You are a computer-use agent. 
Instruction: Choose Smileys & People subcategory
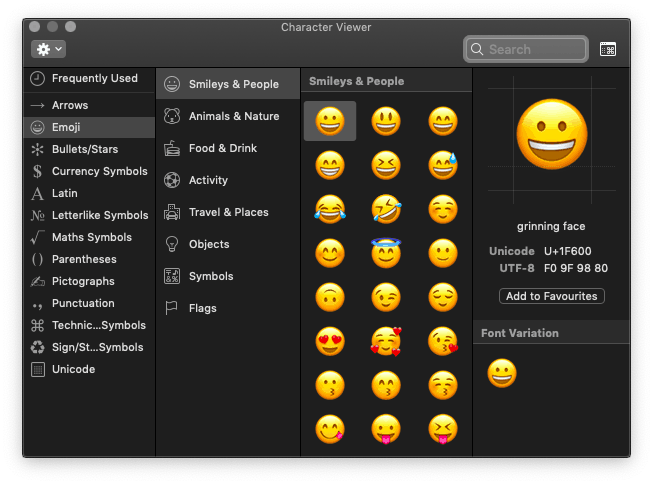click(228, 84)
